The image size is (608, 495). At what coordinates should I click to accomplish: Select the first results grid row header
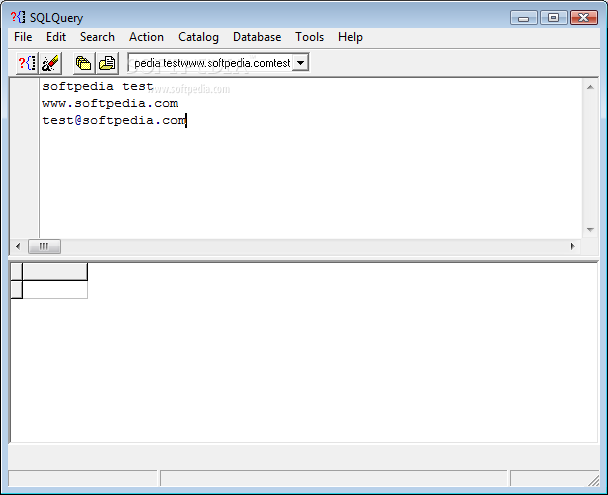click(x=17, y=290)
